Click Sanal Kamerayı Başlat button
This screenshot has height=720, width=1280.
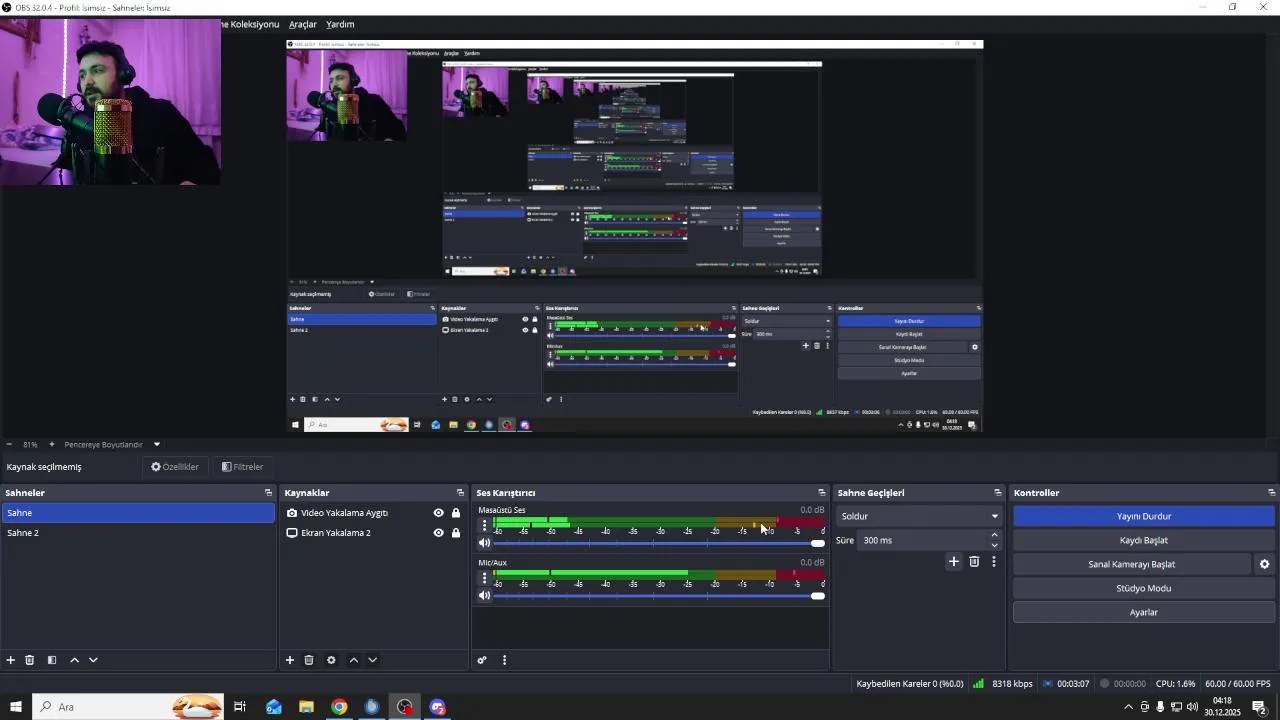(1132, 564)
